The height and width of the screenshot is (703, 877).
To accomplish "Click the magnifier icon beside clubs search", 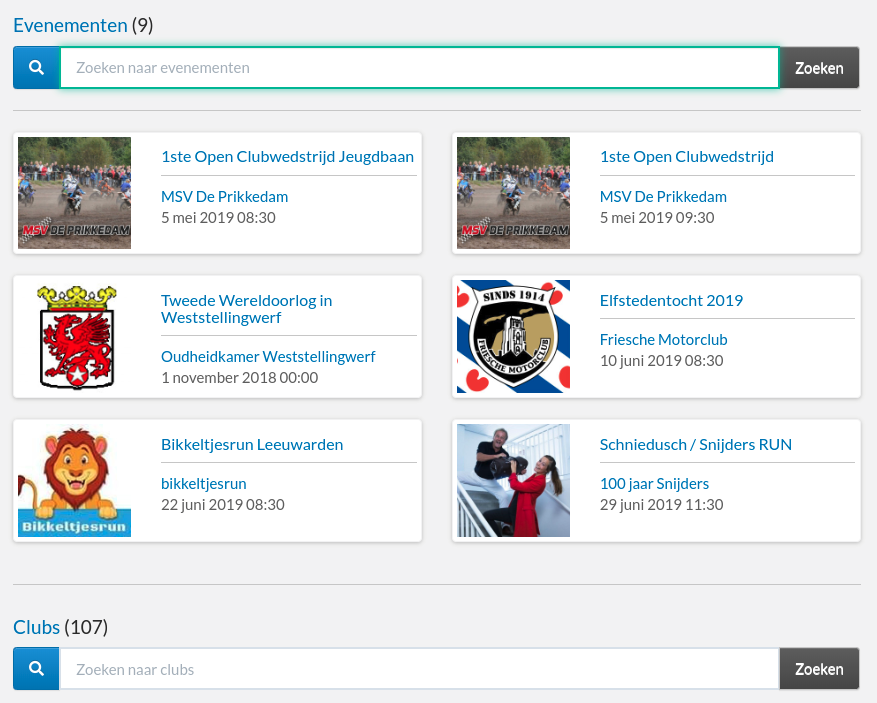I will pos(36,669).
